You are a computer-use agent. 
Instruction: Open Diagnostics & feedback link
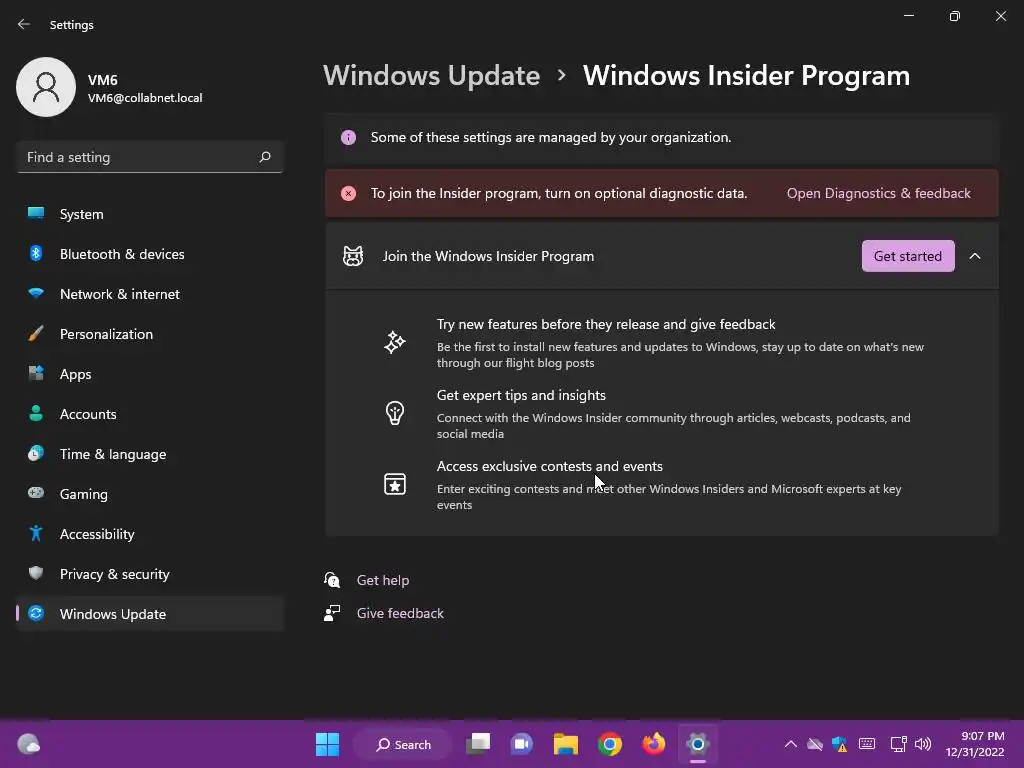coord(878,193)
